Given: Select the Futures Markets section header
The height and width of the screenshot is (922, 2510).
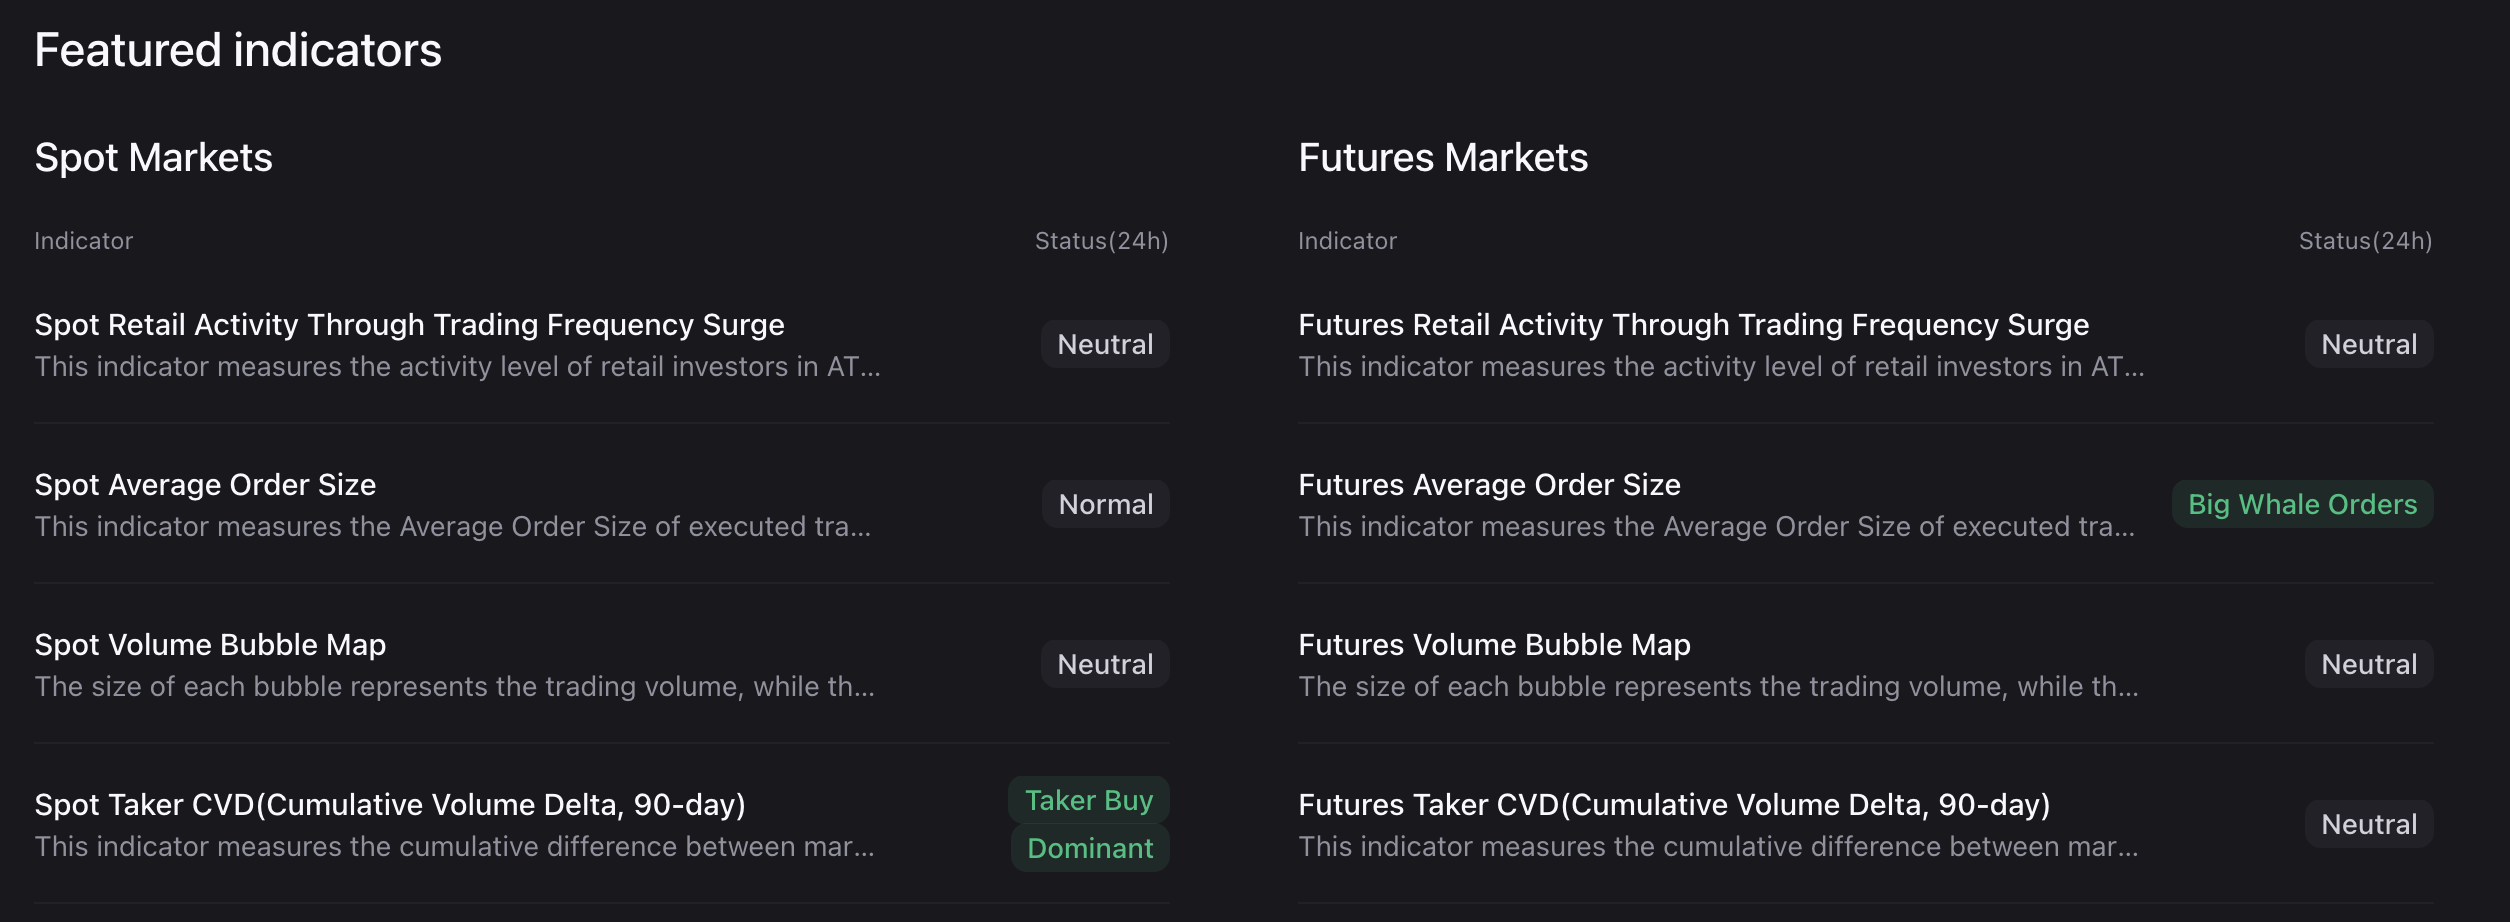Looking at the screenshot, I should pyautogui.click(x=1443, y=156).
